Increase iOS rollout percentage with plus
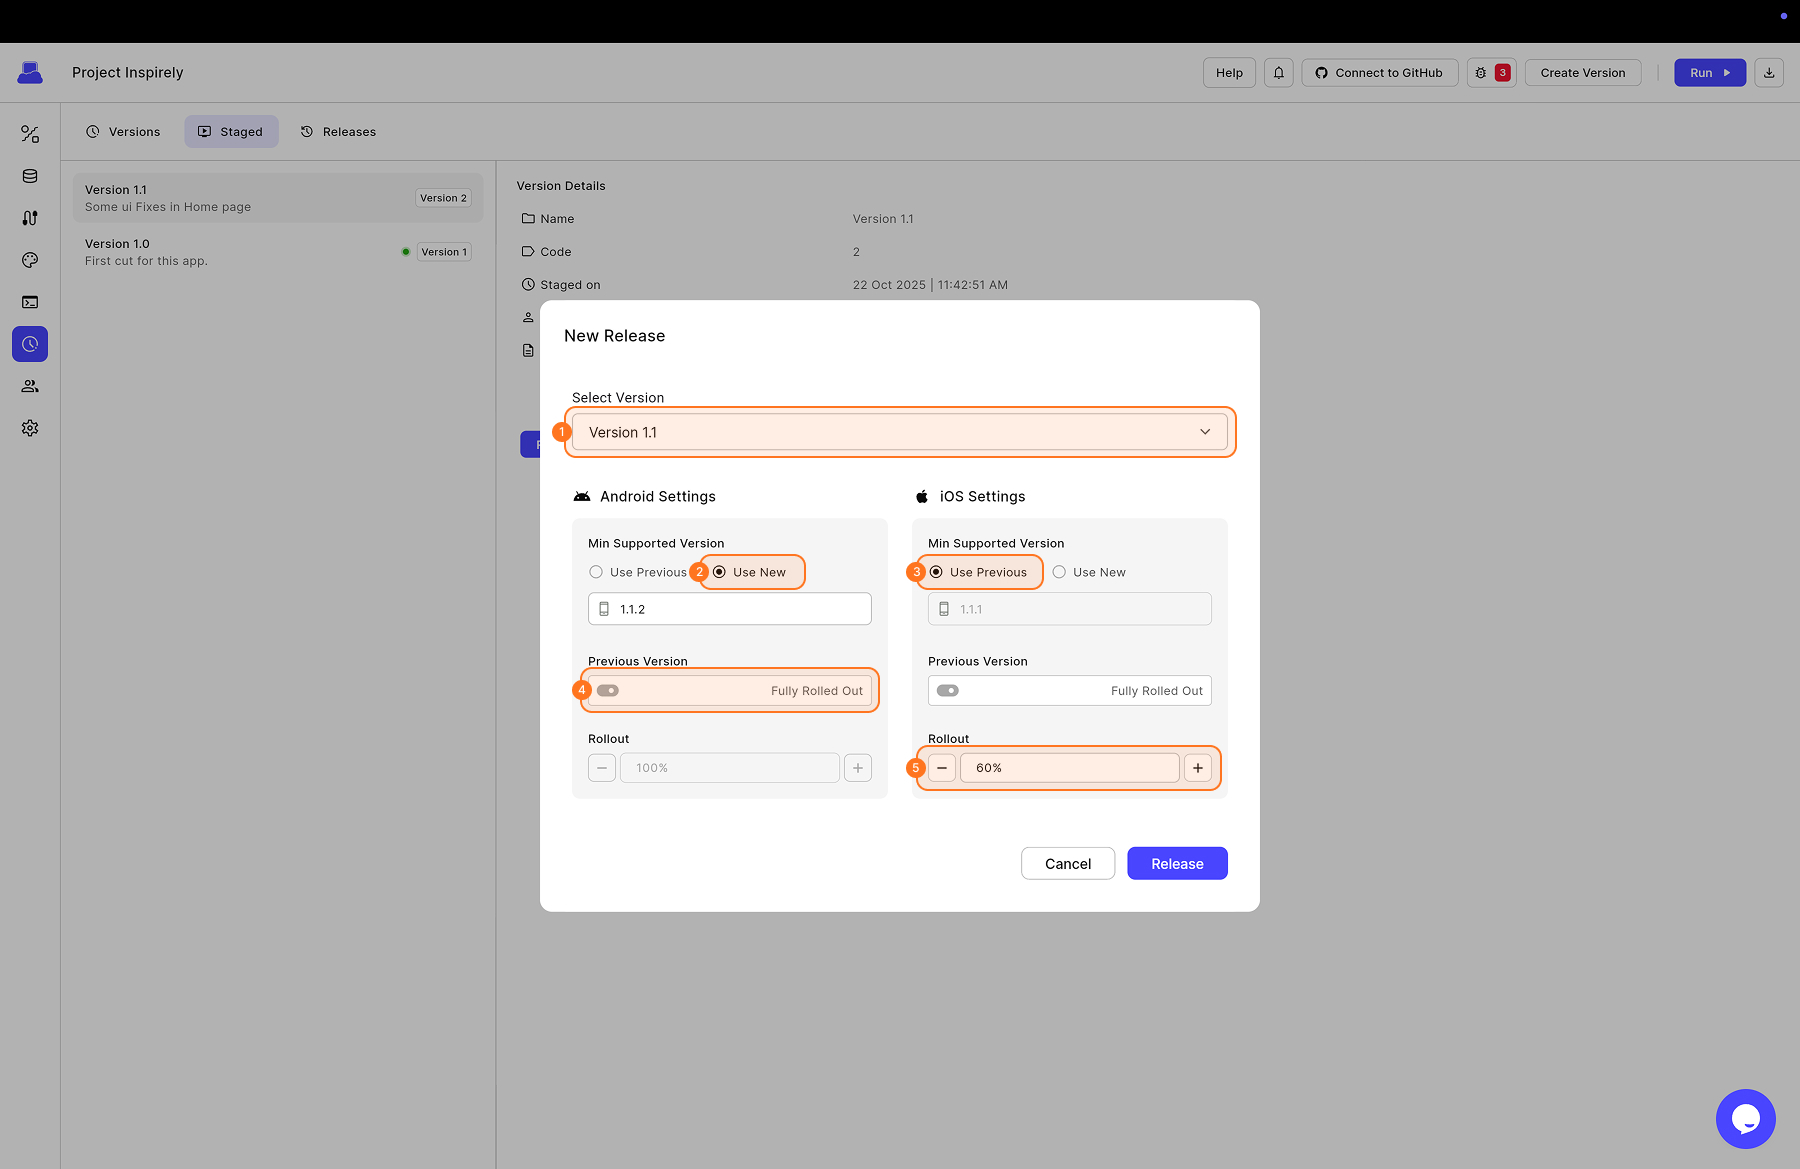 [1197, 768]
